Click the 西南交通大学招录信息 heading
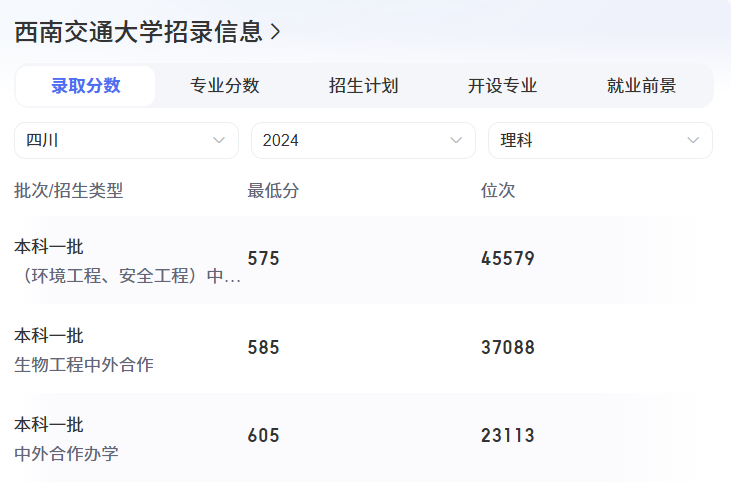This screenshot has height=501, width=731. (138, 32)
